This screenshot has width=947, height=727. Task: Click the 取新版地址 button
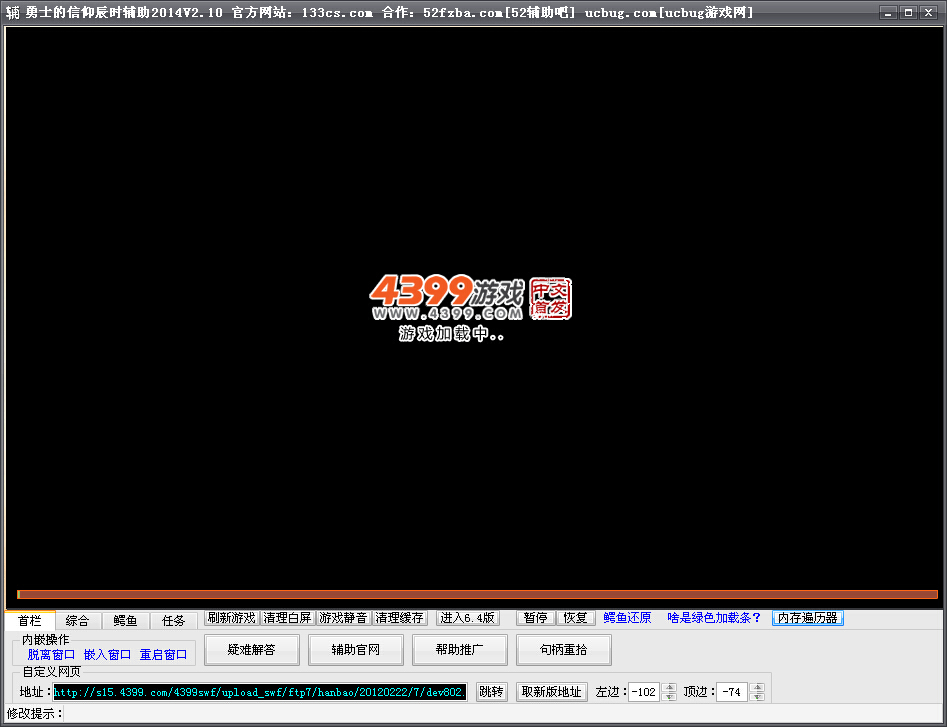point(551,692)
